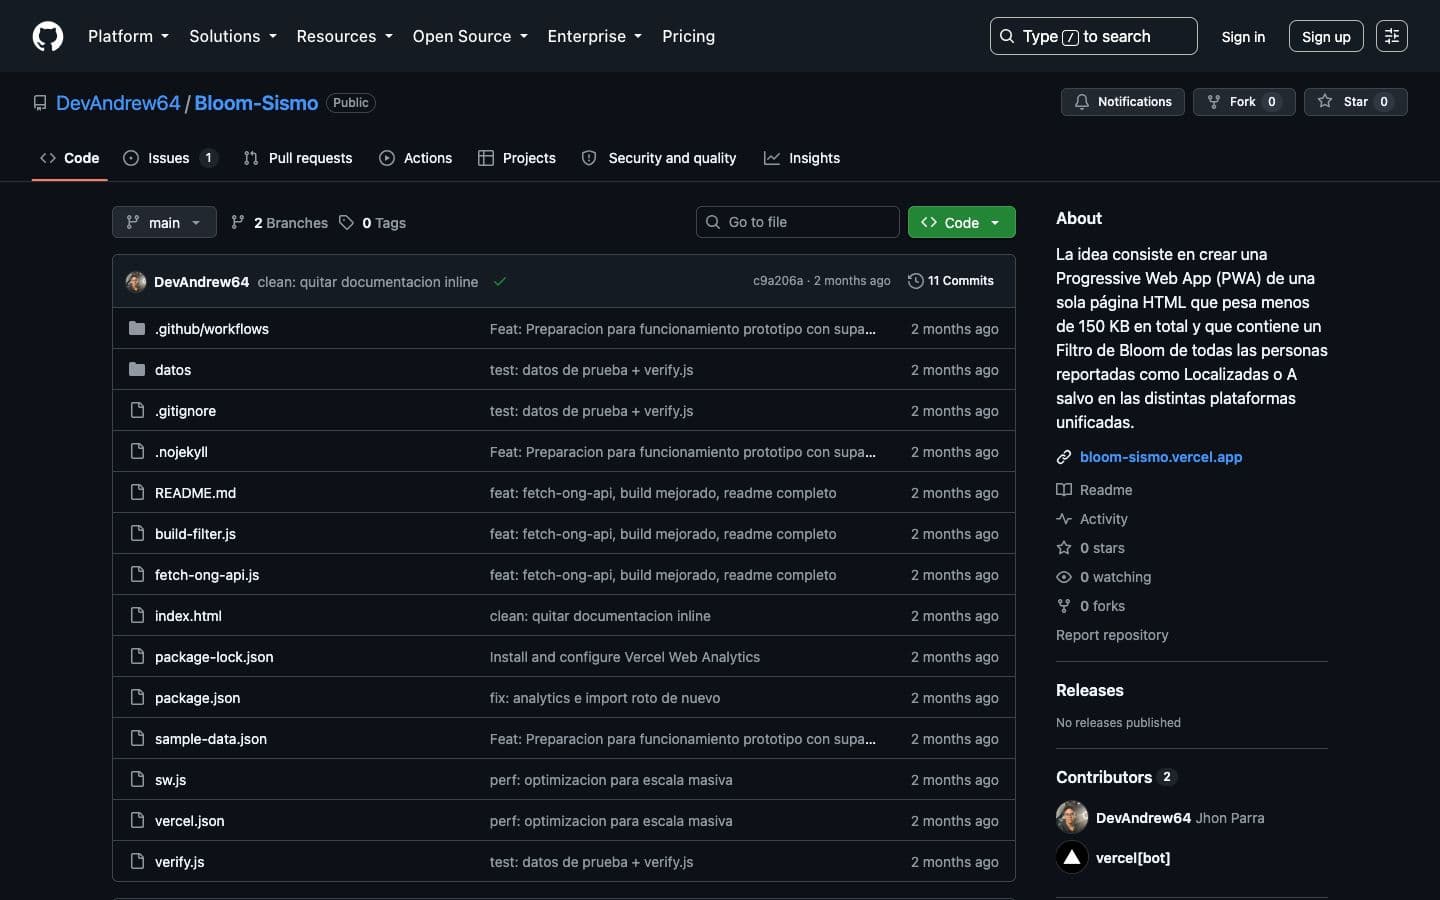Click the green check status icon
1440x900 pixels.
point(500,282)
